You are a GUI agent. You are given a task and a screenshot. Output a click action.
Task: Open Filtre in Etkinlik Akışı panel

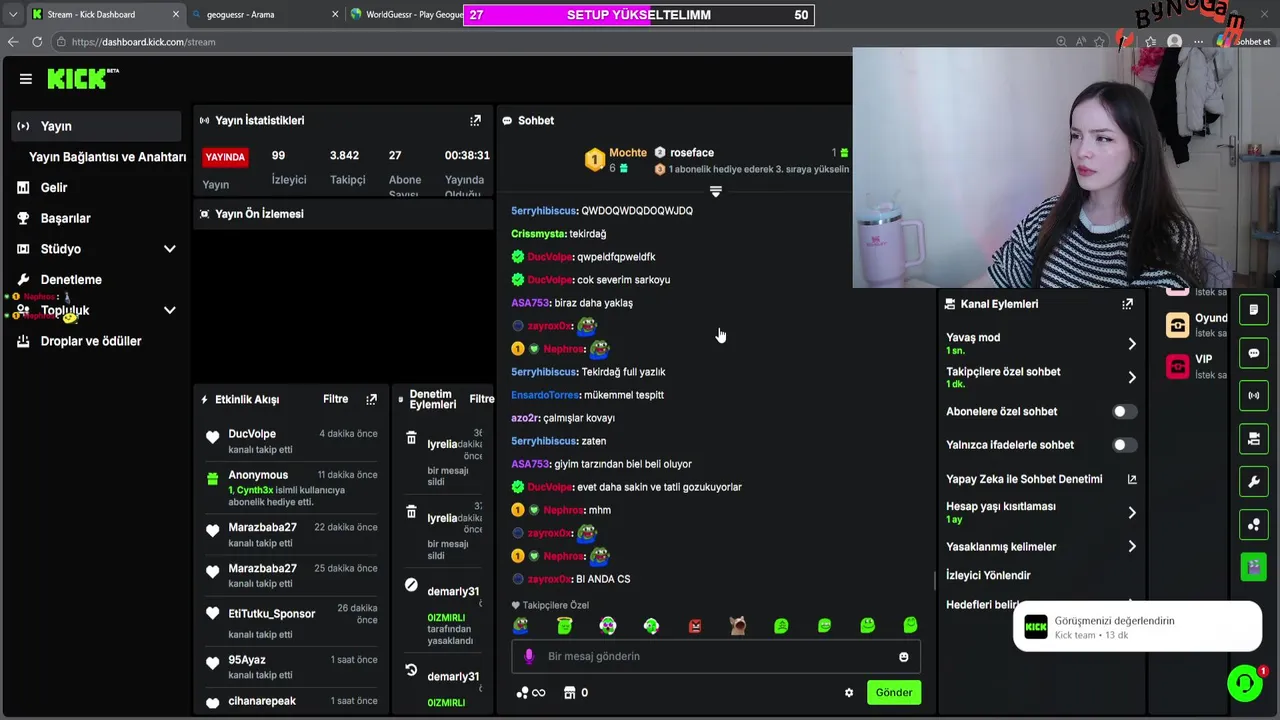click(x=336, y=399)
